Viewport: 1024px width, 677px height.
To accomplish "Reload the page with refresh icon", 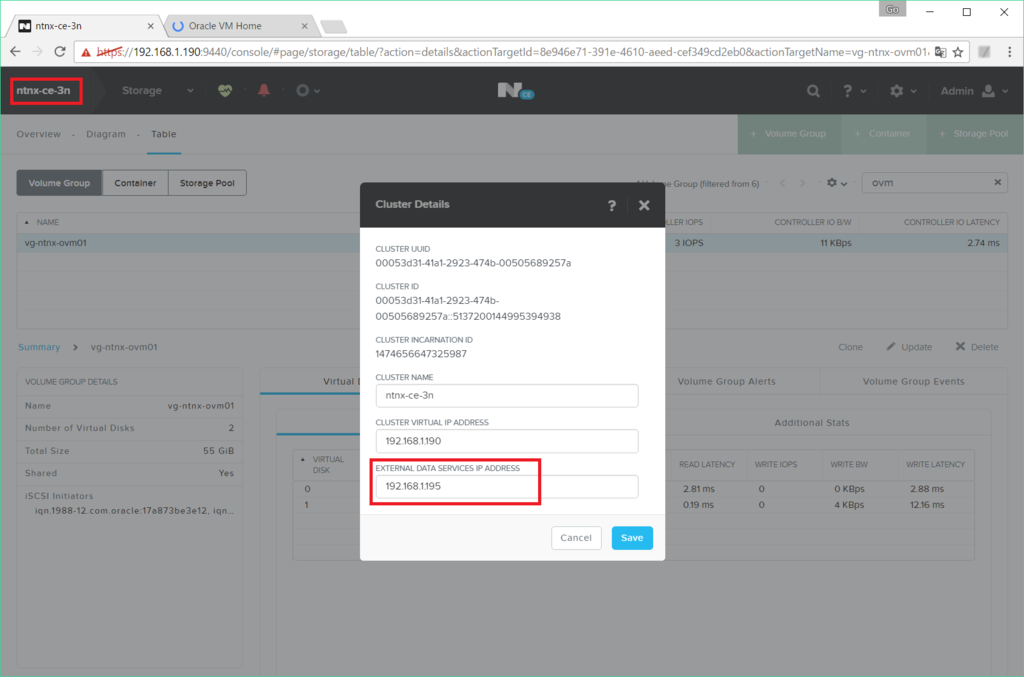I will pyautogui.click(x=59, y=52).
